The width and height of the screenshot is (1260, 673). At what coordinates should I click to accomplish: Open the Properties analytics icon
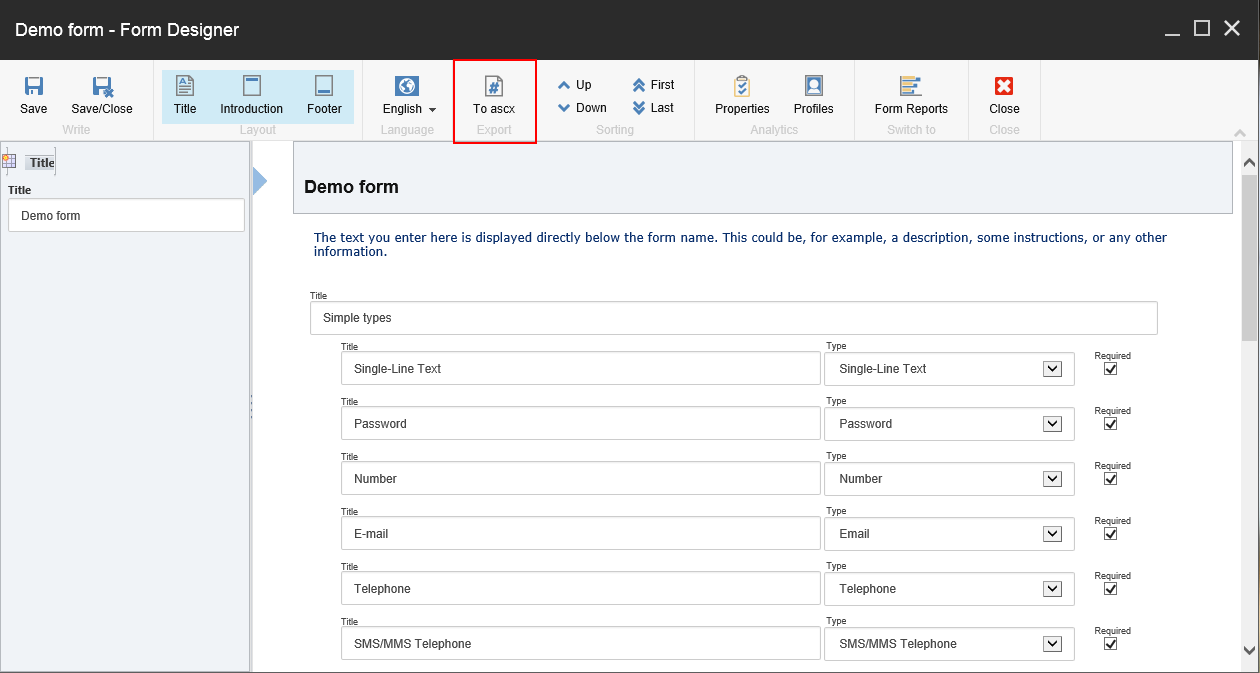pyautogui.click(x=742, y=86)
